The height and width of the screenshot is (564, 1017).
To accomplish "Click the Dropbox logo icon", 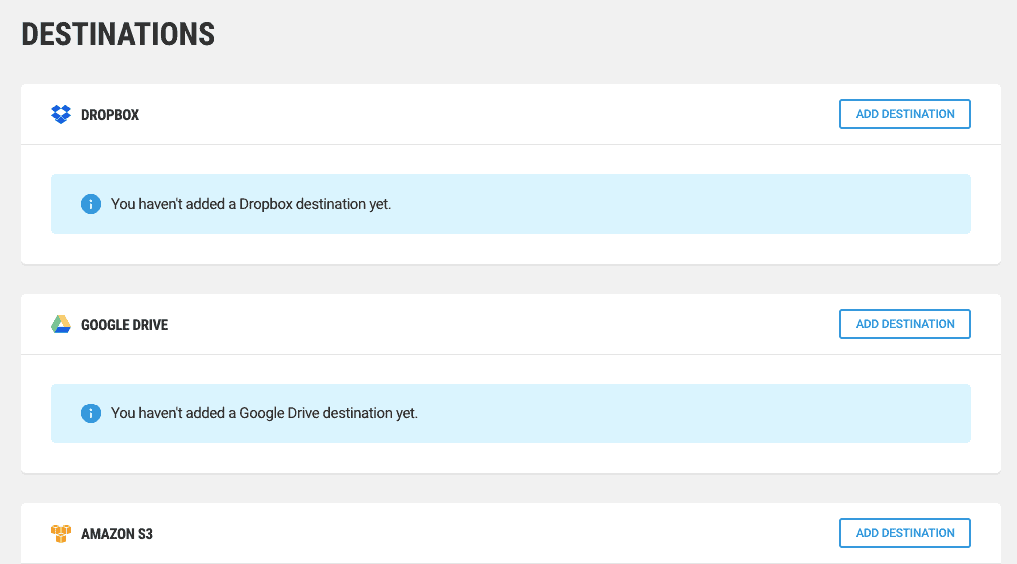I will click(x=61, y=114).
